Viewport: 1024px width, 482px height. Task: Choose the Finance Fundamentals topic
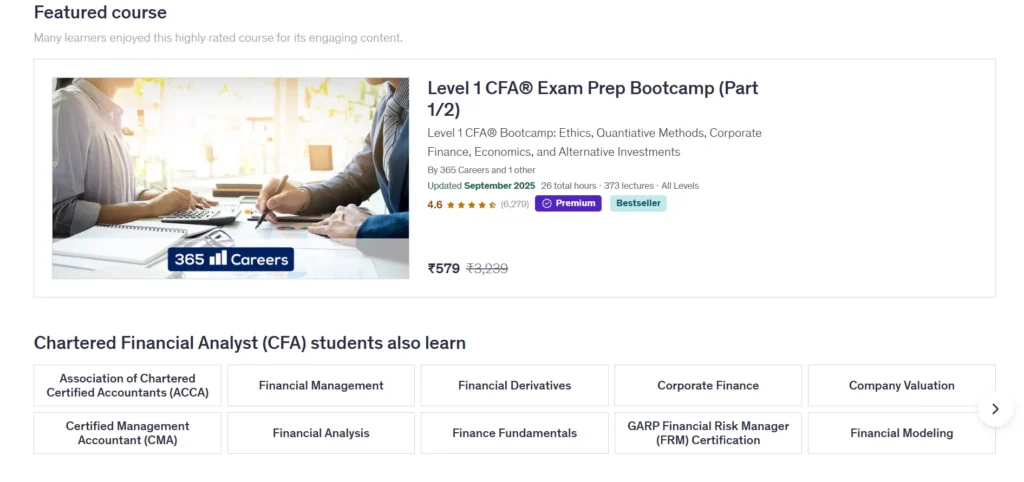(x=514, y=433)
